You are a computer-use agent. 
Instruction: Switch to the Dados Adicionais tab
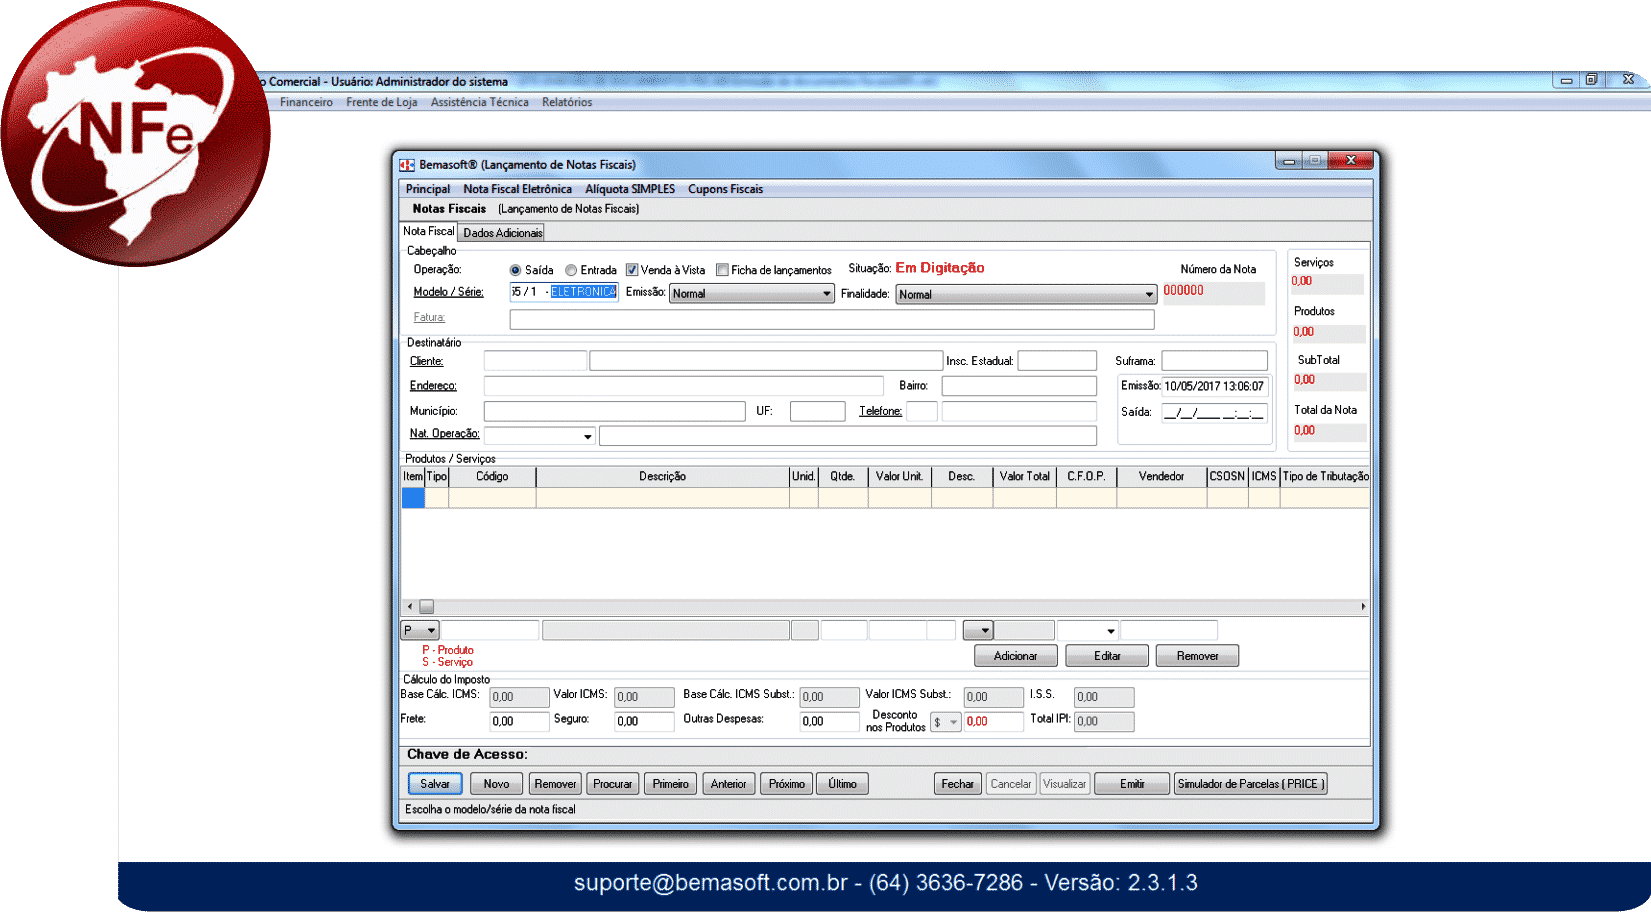(502, 233)
